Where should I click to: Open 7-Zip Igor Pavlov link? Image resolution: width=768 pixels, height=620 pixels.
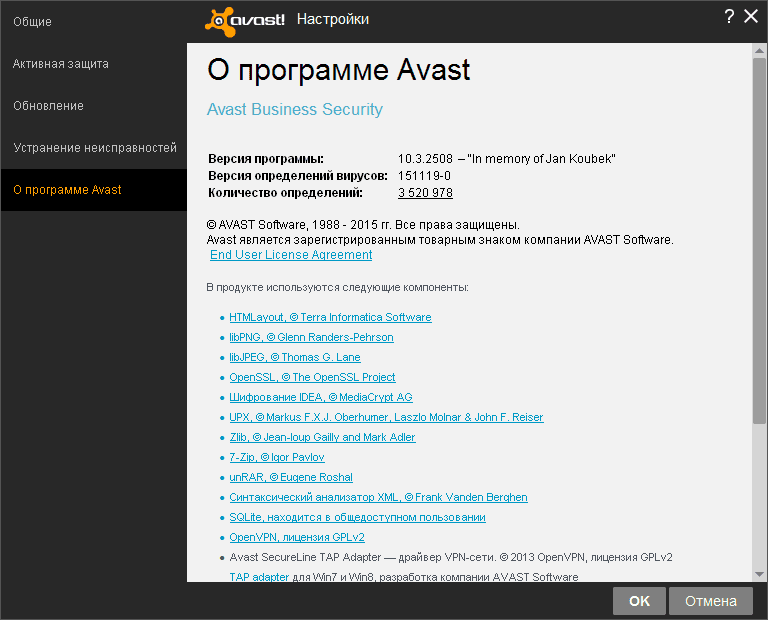pos(277,457)
